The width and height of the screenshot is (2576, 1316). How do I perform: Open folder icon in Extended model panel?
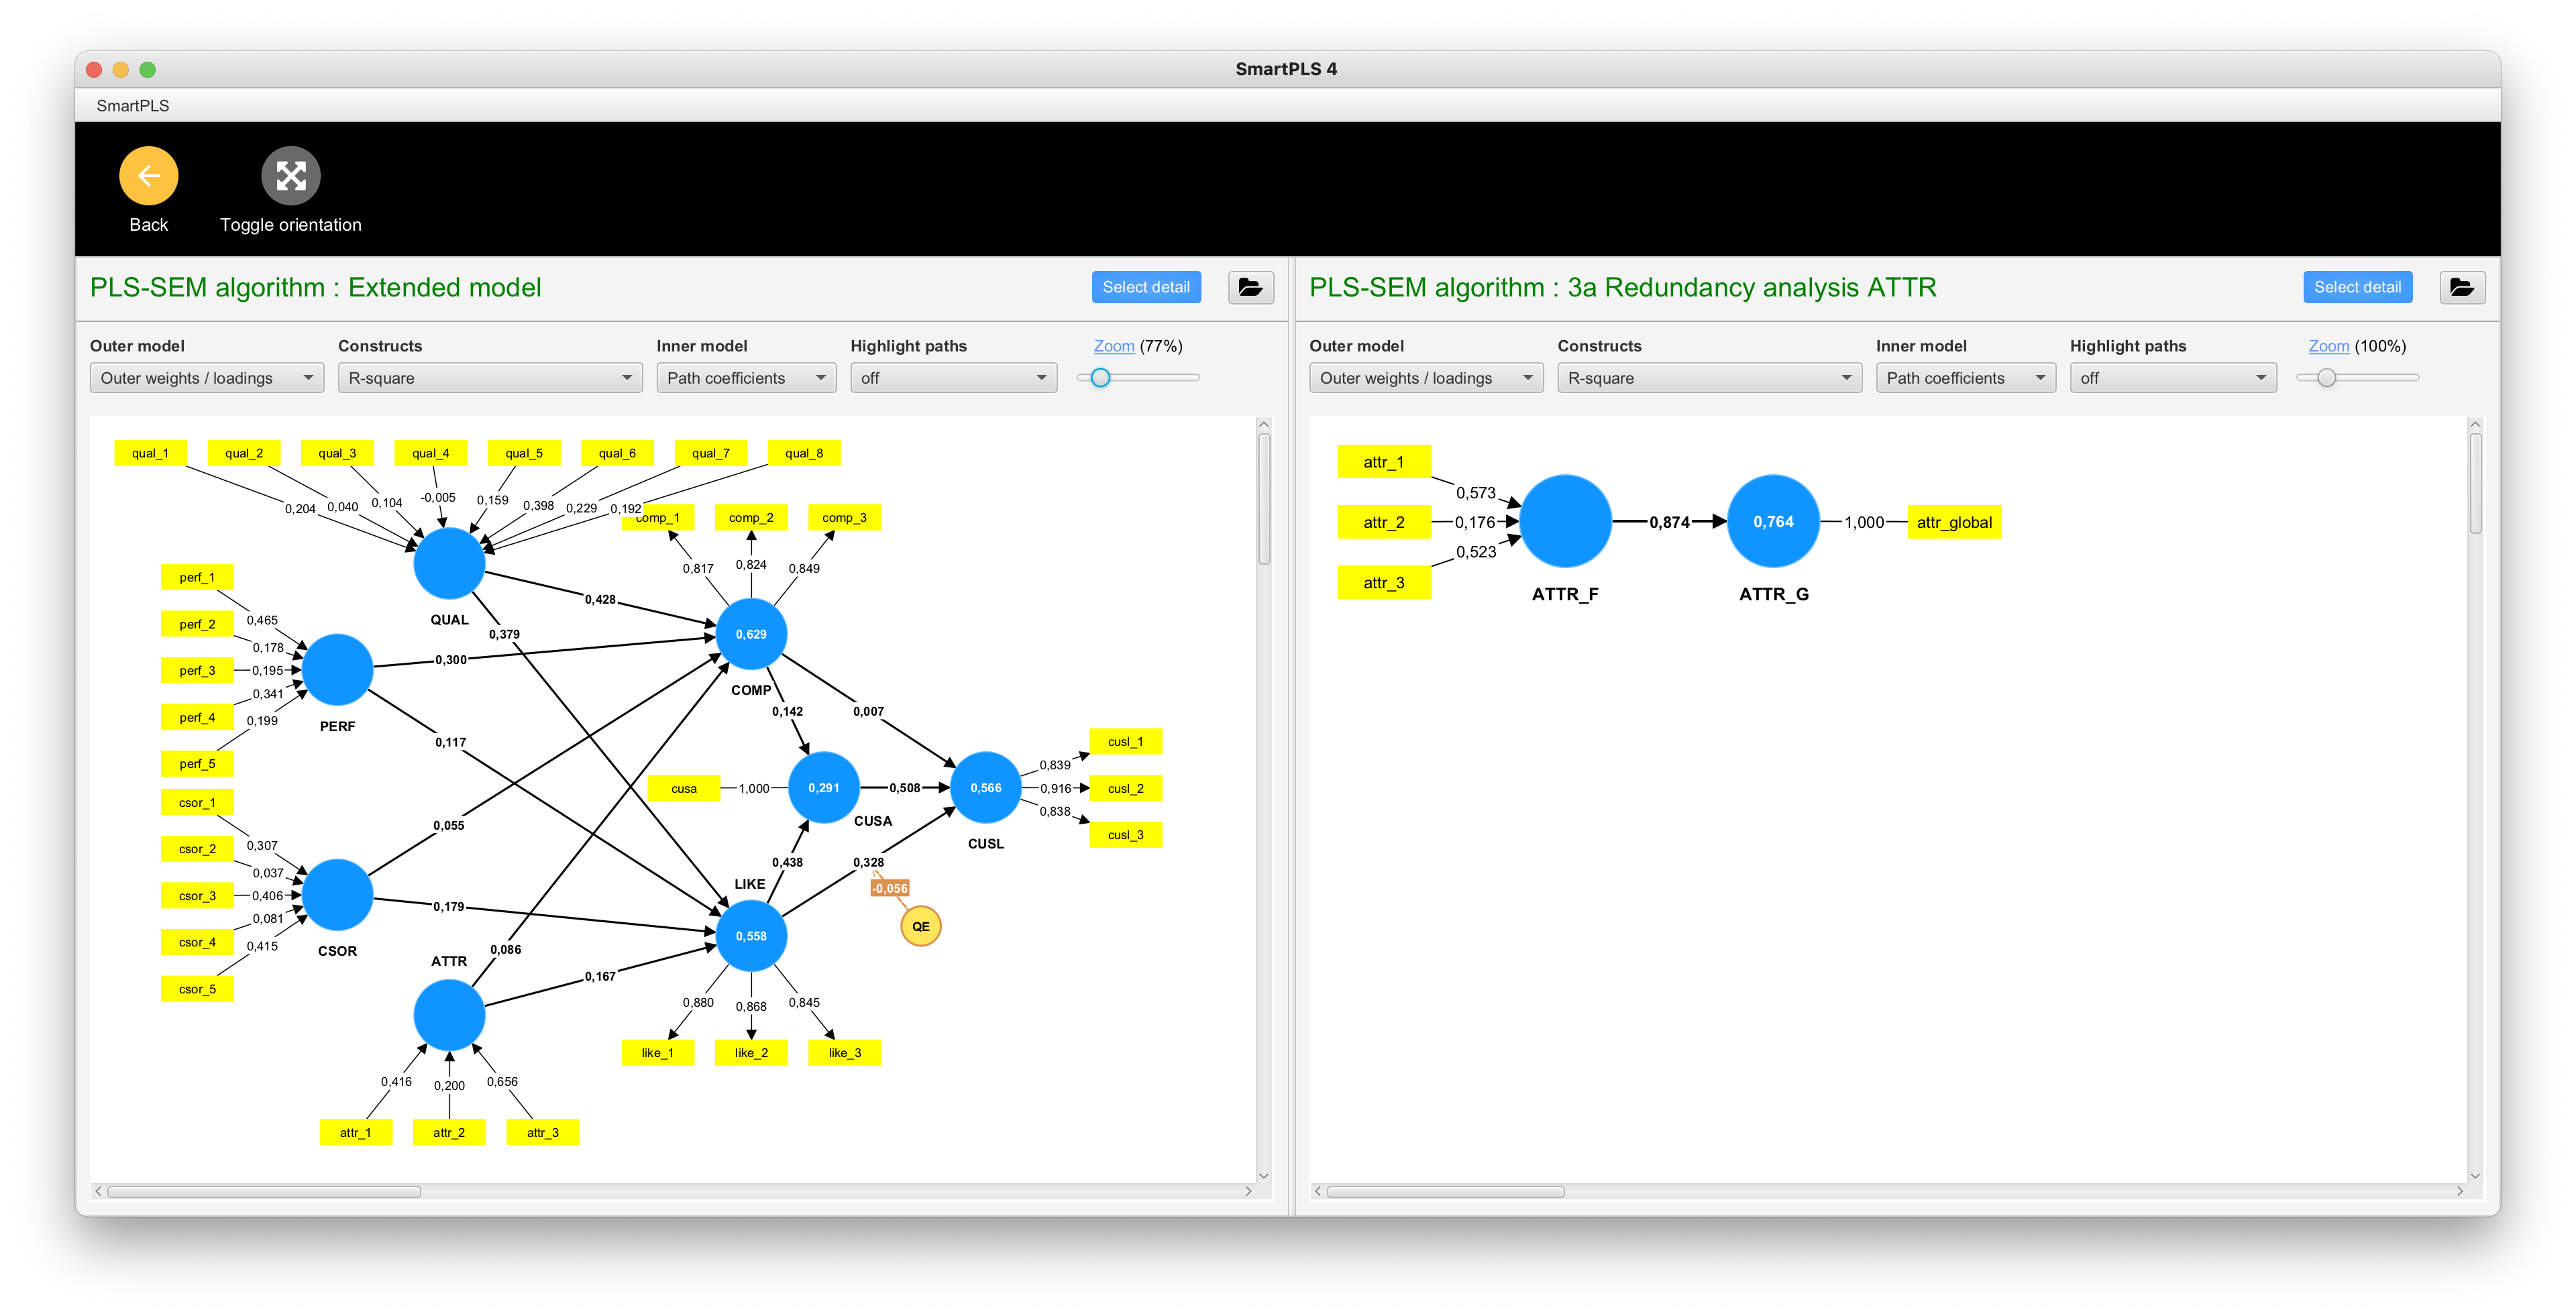coord(1250,287)
